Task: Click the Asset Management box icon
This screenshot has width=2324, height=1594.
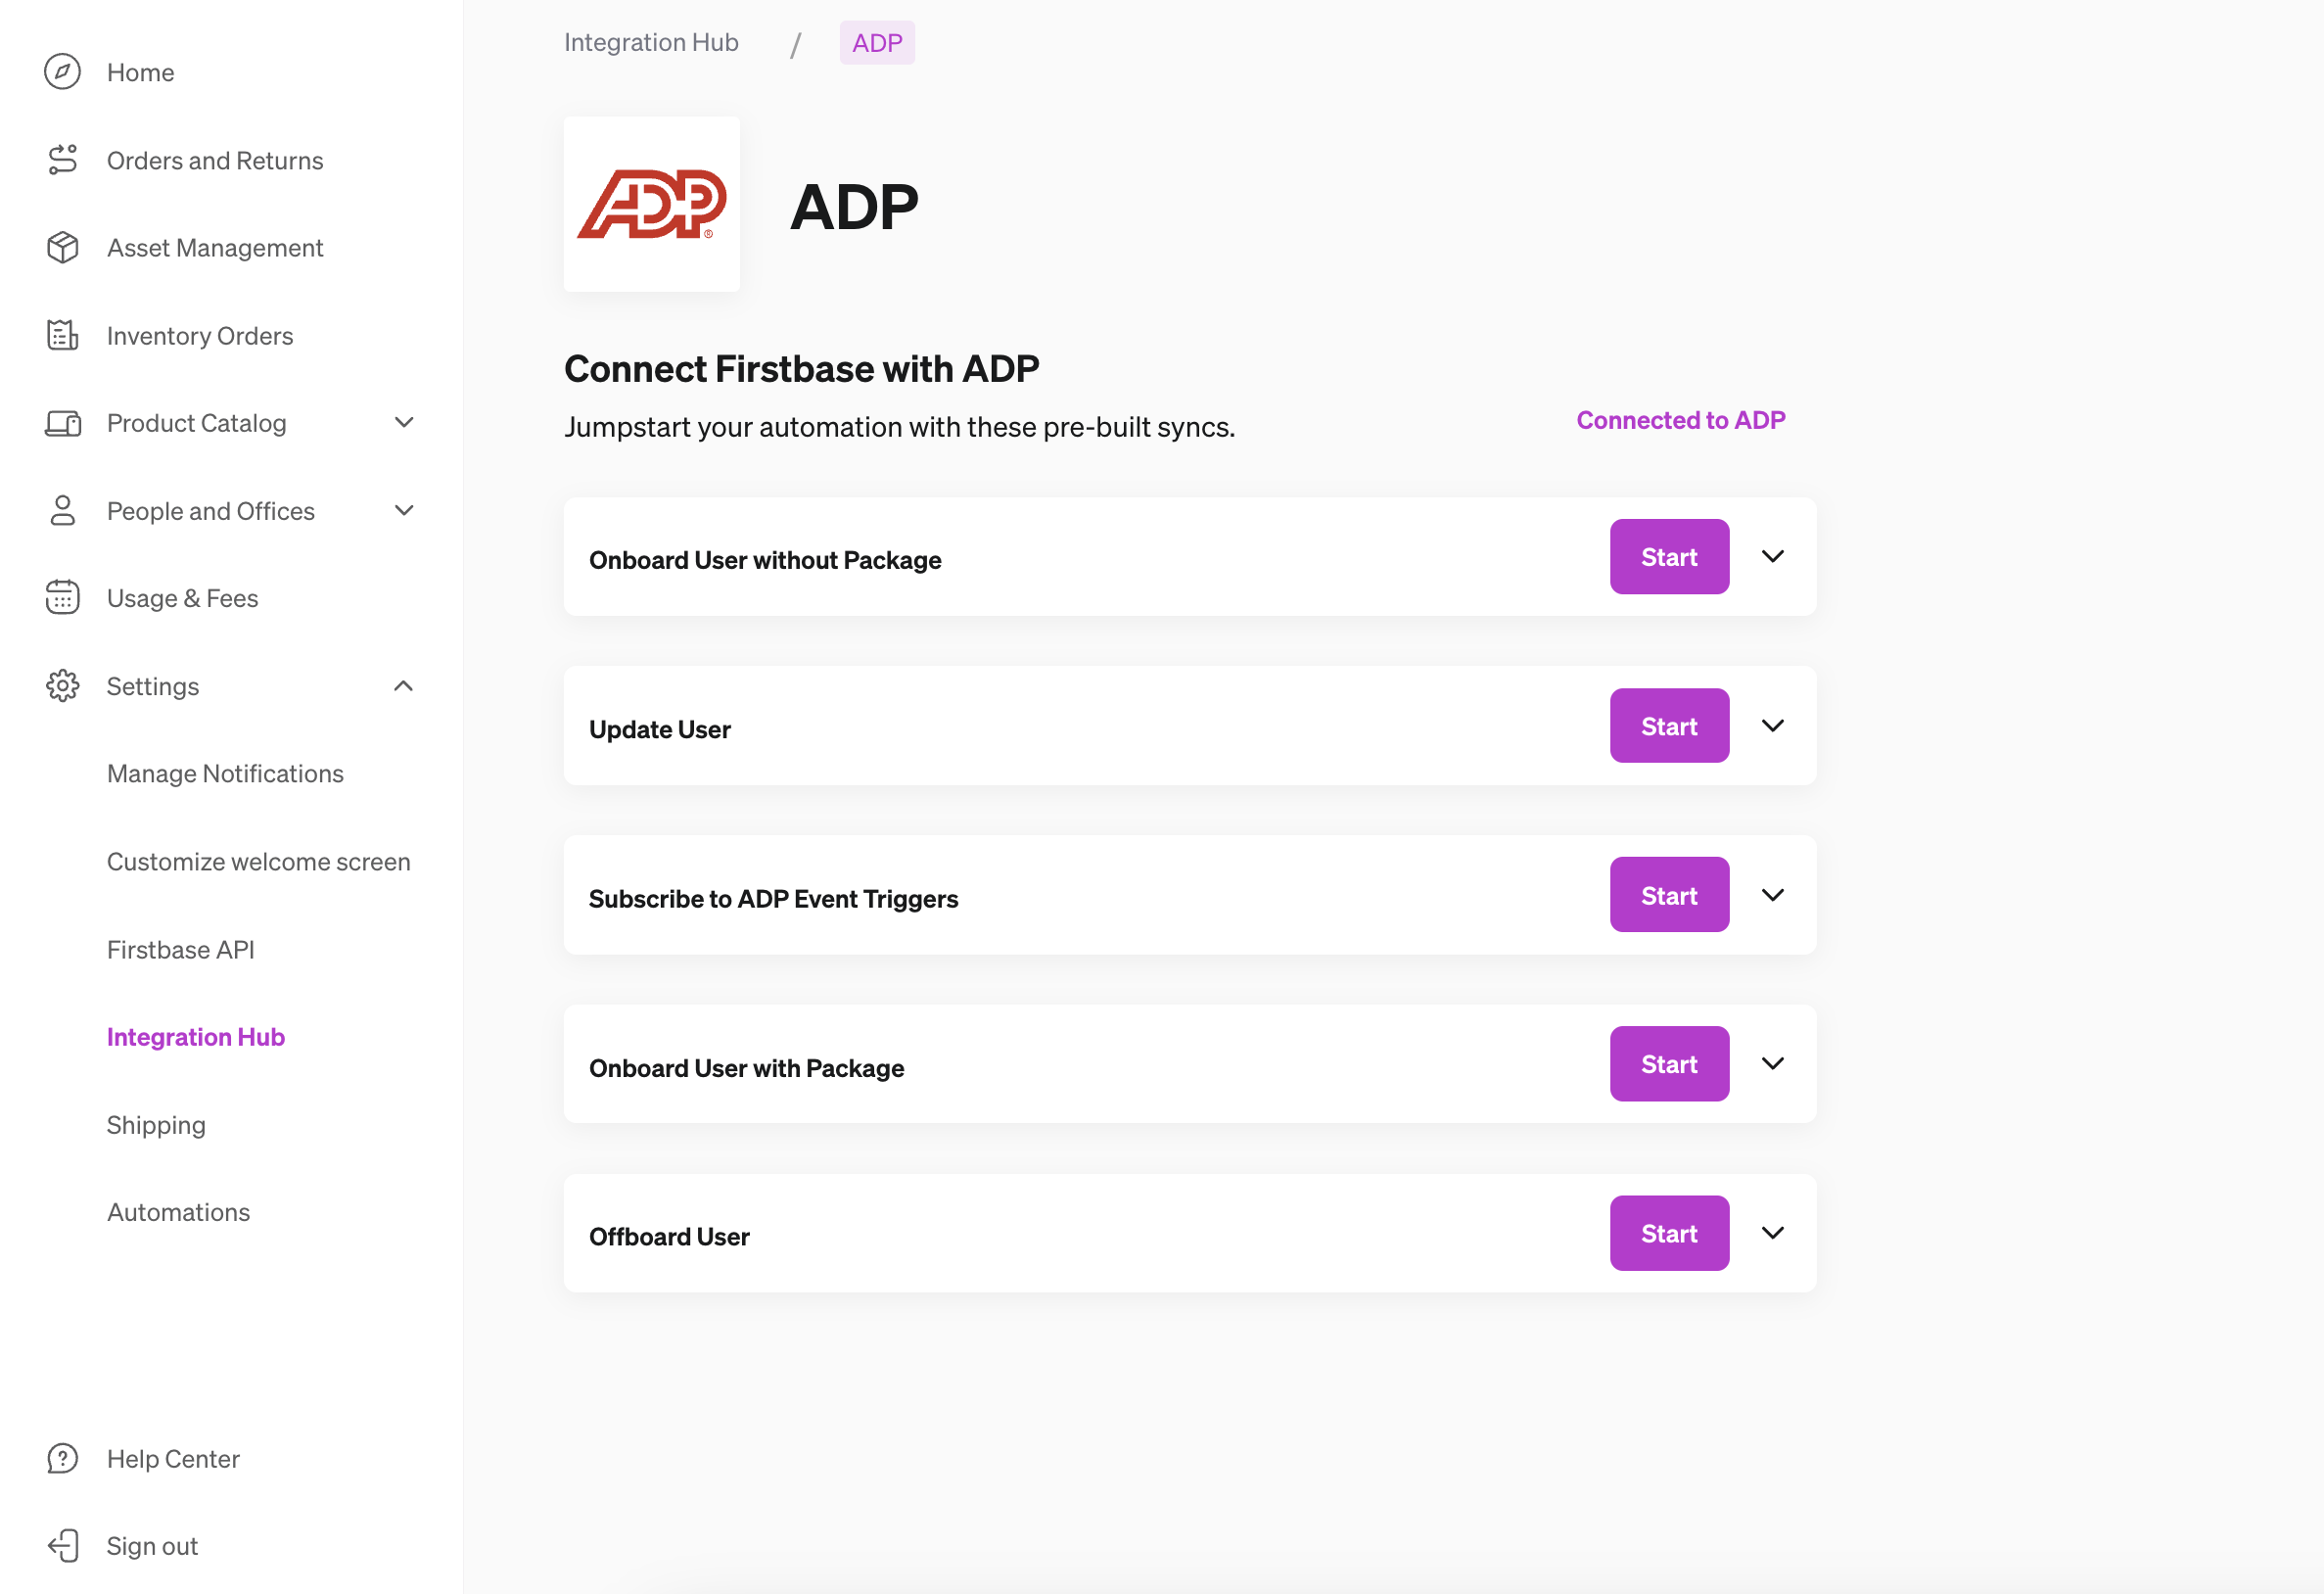Action: (x=62, y=247)
